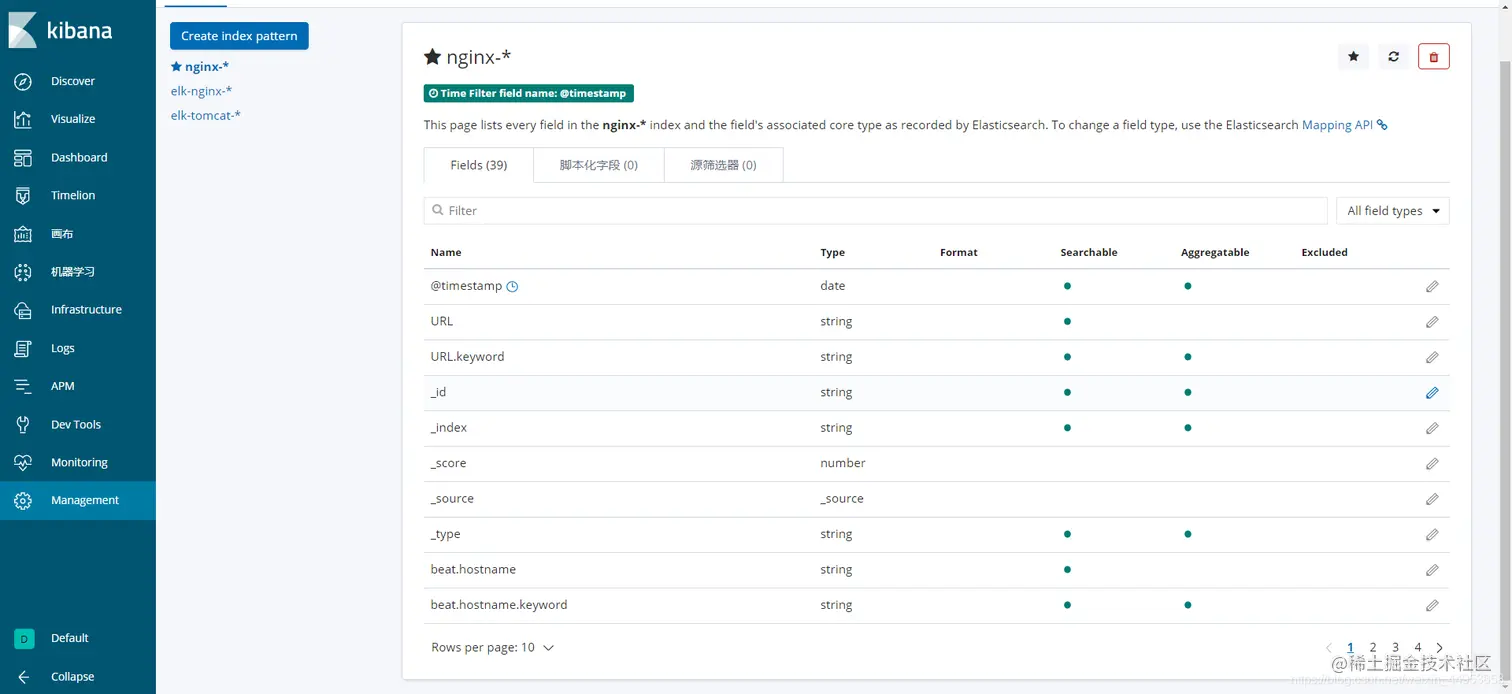Open the Visualize chart icon

(x=23, y=119)
